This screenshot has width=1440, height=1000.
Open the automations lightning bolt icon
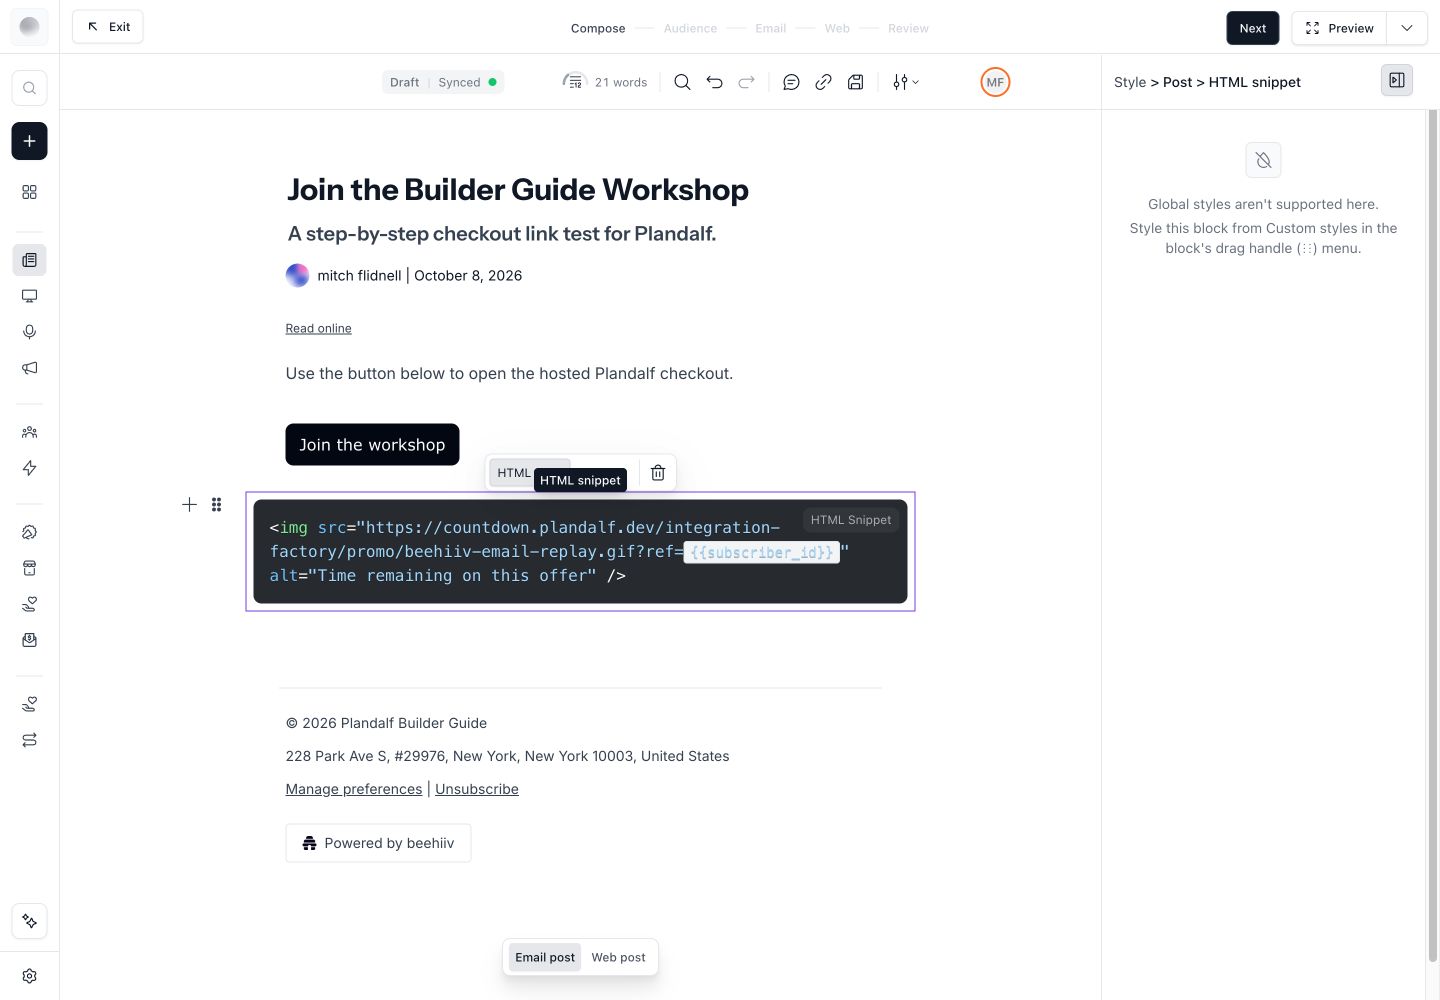coord(29,468)
